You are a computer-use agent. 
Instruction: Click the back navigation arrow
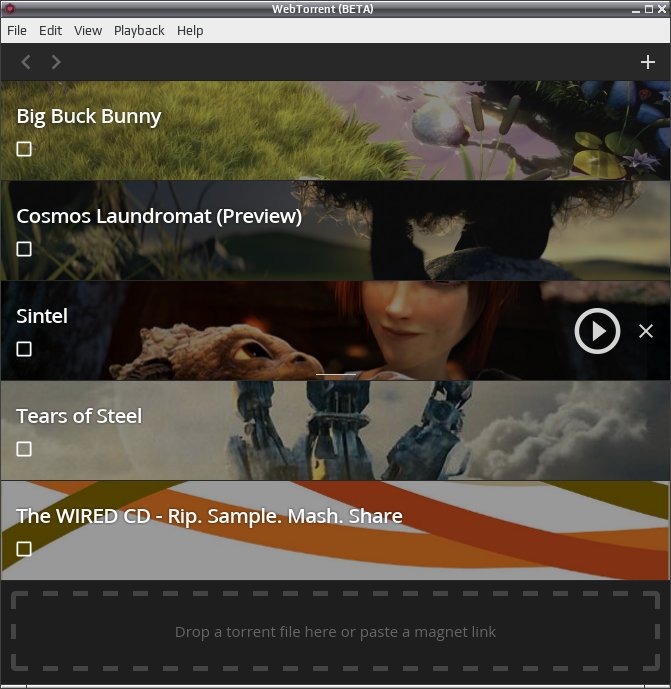pos(26,62)
